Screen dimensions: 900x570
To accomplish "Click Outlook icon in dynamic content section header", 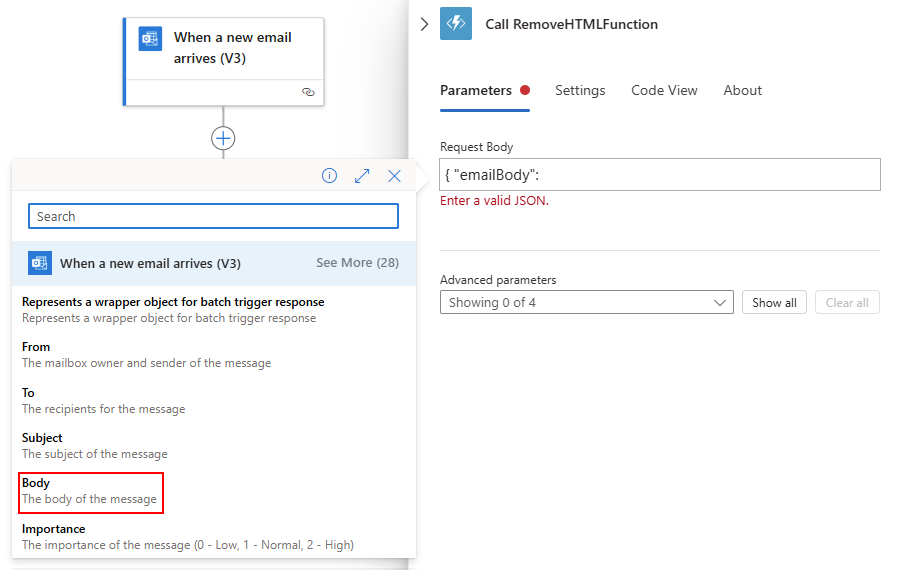I will 40,263.
